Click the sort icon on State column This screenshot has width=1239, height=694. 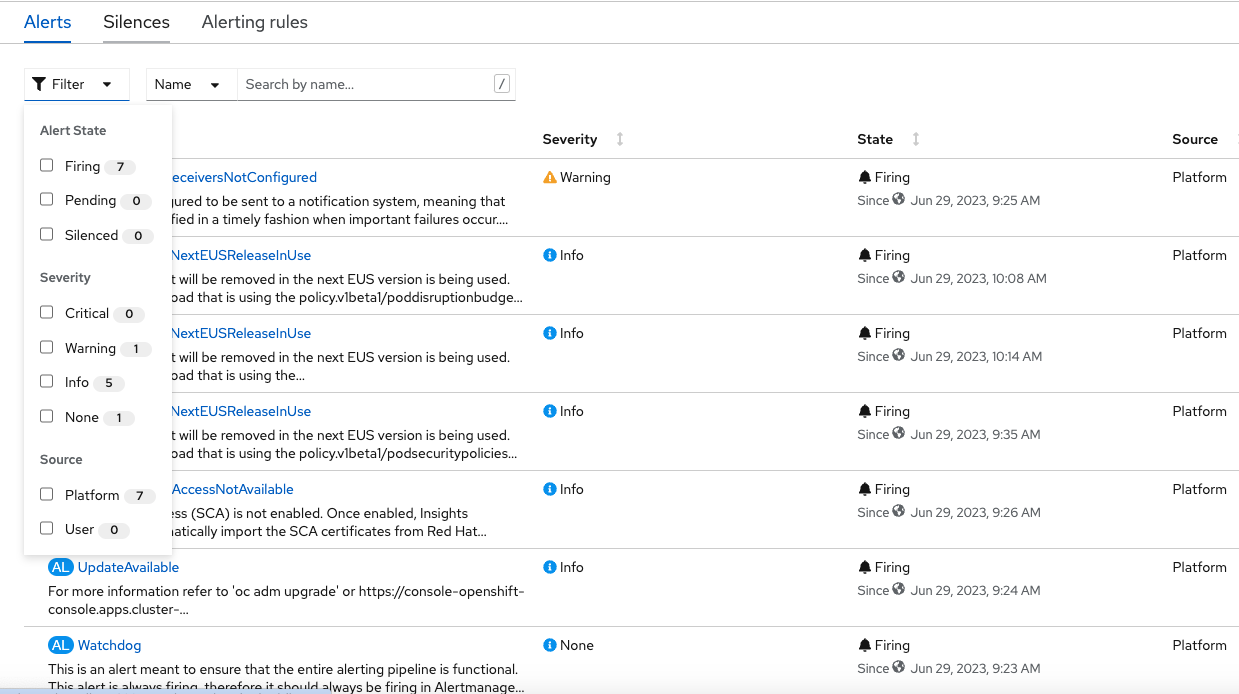pyautogui.click(x=917, y=139)
